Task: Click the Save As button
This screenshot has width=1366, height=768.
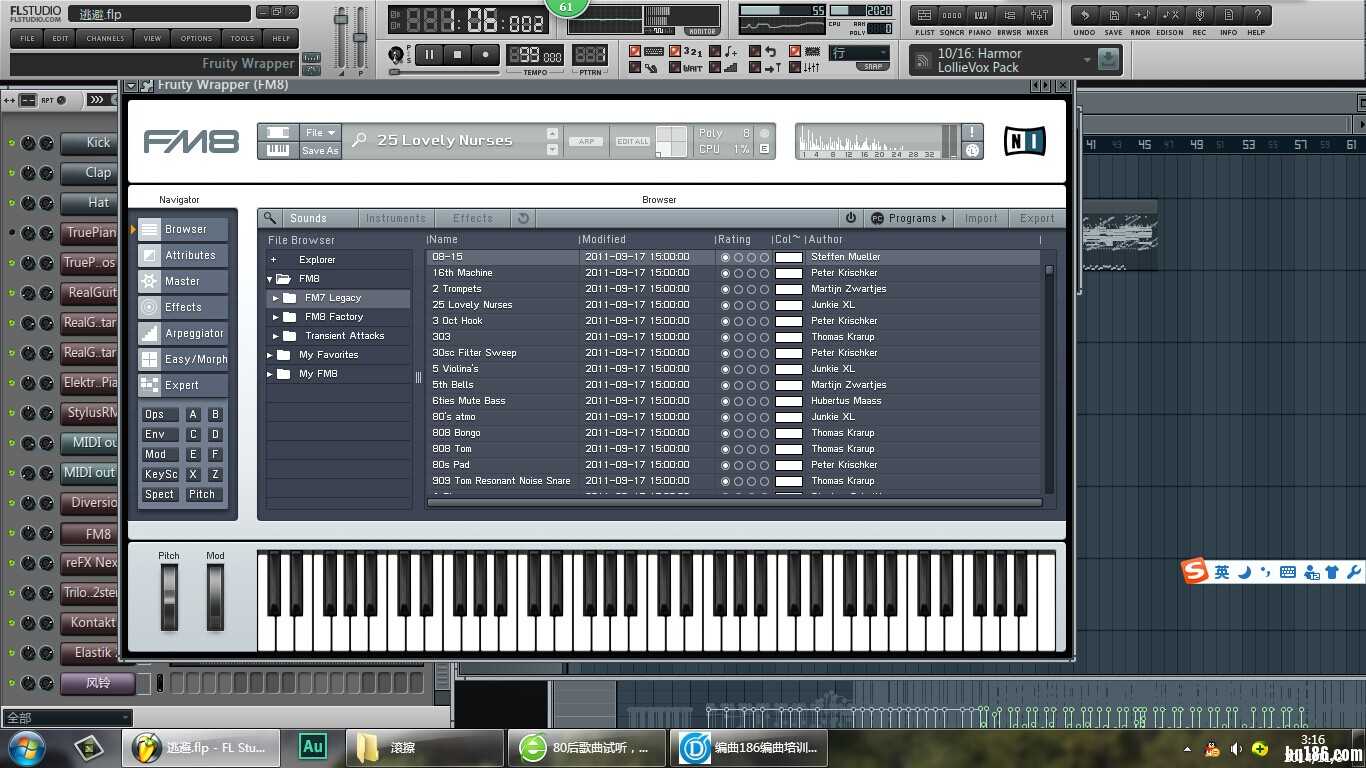Action: click(320, 150)
